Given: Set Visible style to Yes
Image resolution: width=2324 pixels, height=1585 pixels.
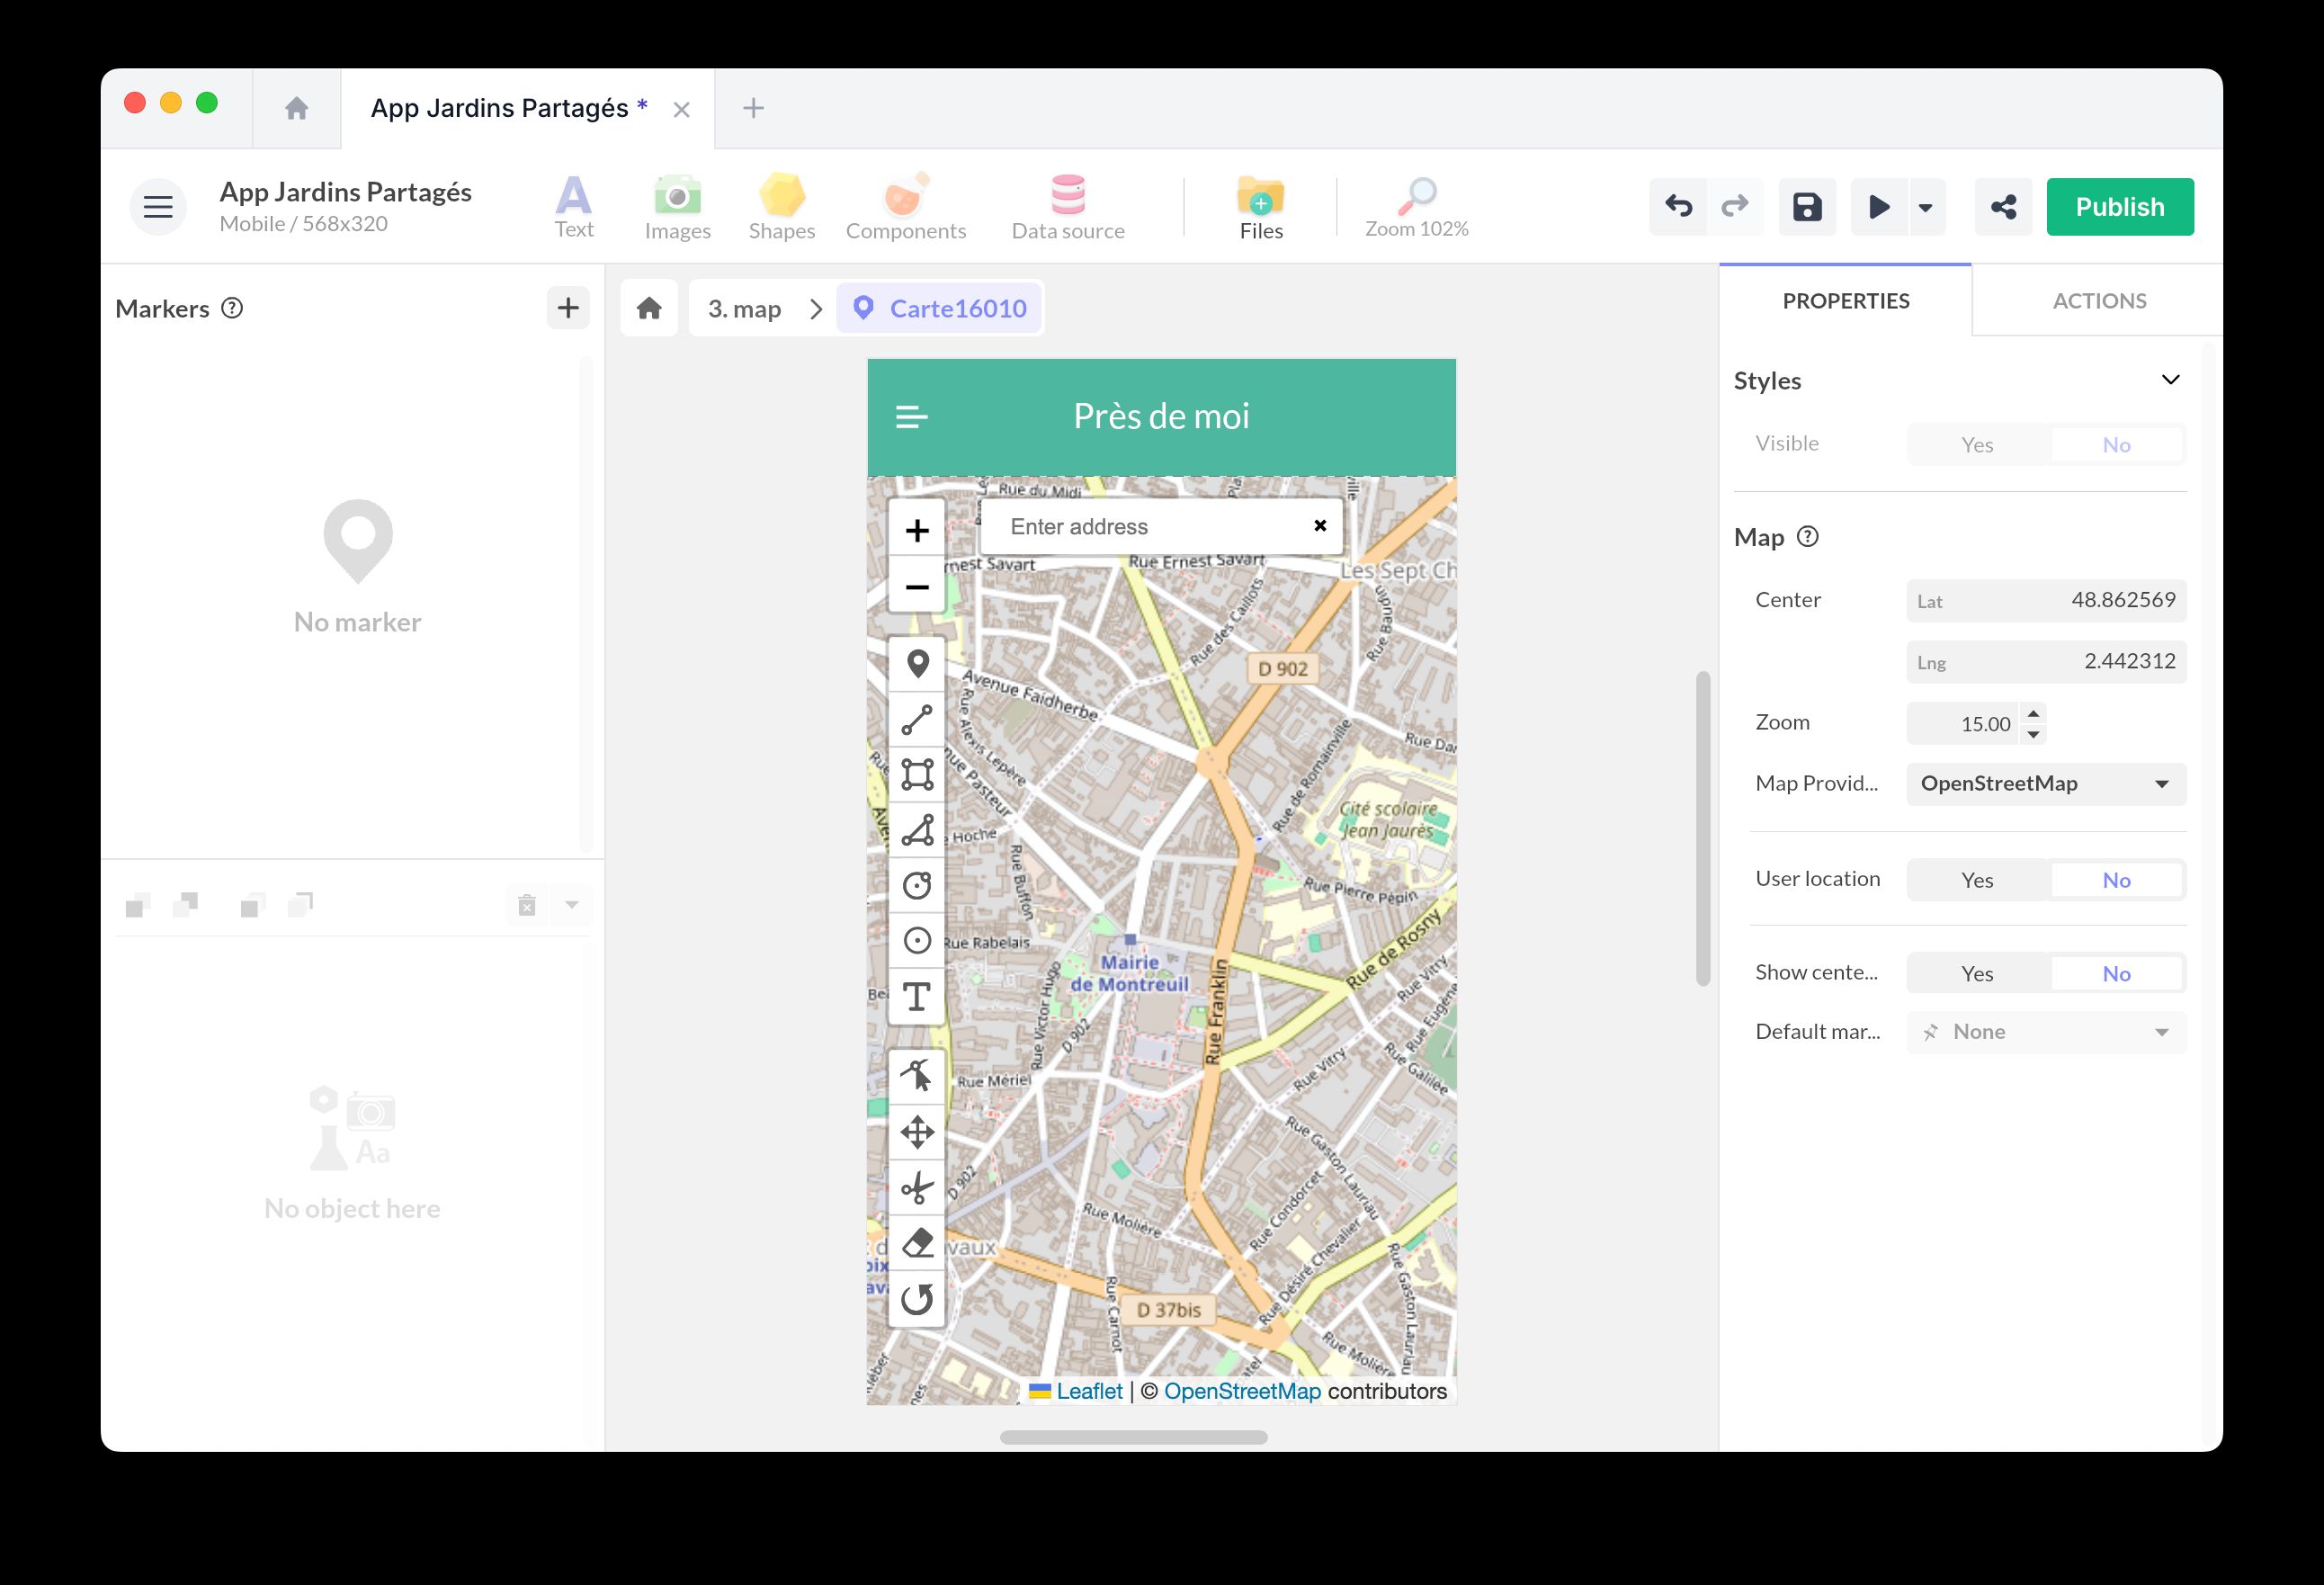Looking at the screenshot, I should pos(1977,444).
